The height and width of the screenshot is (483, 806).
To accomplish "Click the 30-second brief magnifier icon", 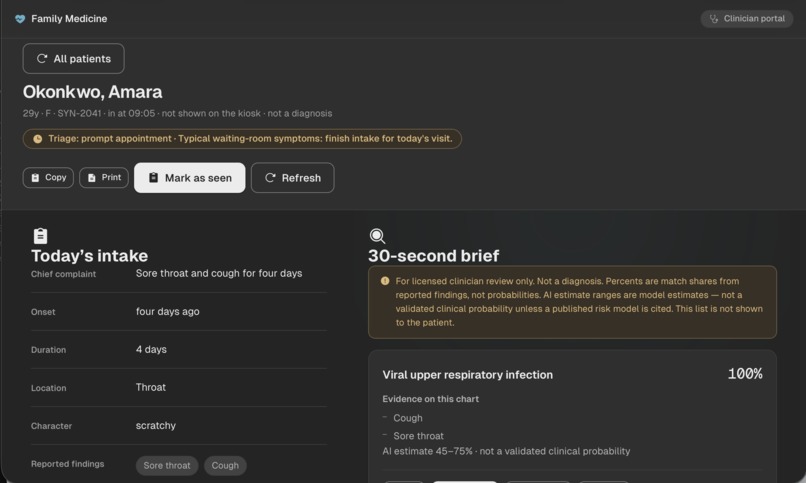I will pyautogui.click(x=377, y=236).
